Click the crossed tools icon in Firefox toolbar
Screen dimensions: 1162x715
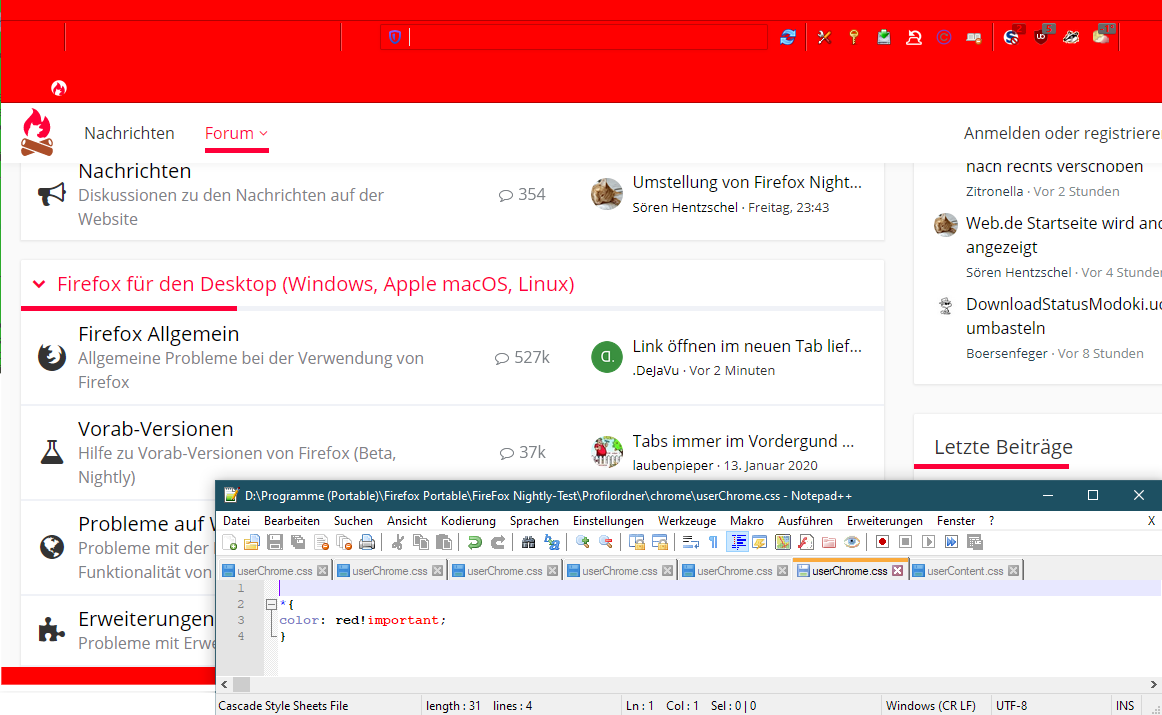pos(824,37)
